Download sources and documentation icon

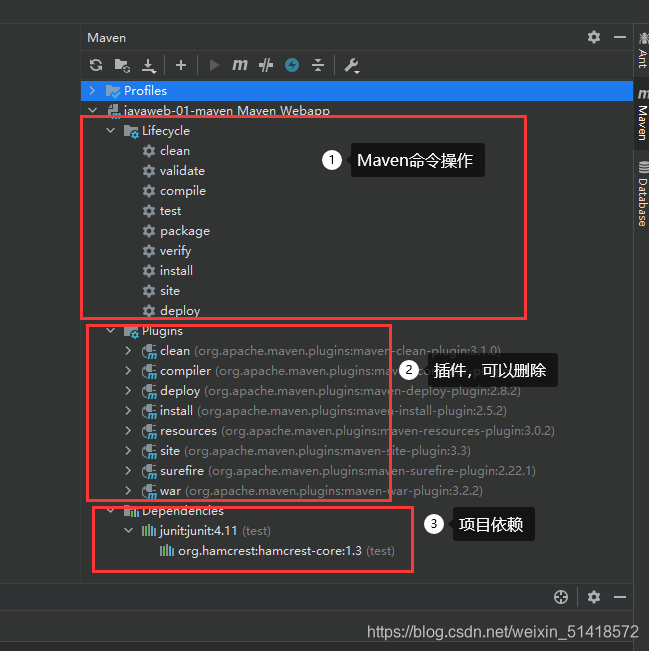click(149, 66)
